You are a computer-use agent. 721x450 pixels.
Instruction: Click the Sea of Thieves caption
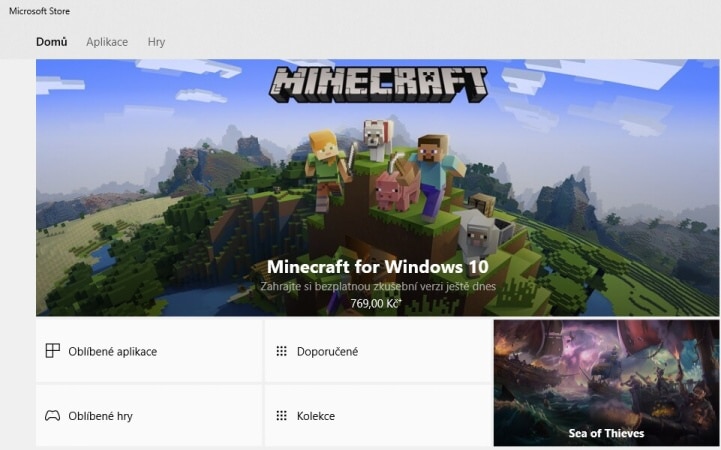(606, 433)
